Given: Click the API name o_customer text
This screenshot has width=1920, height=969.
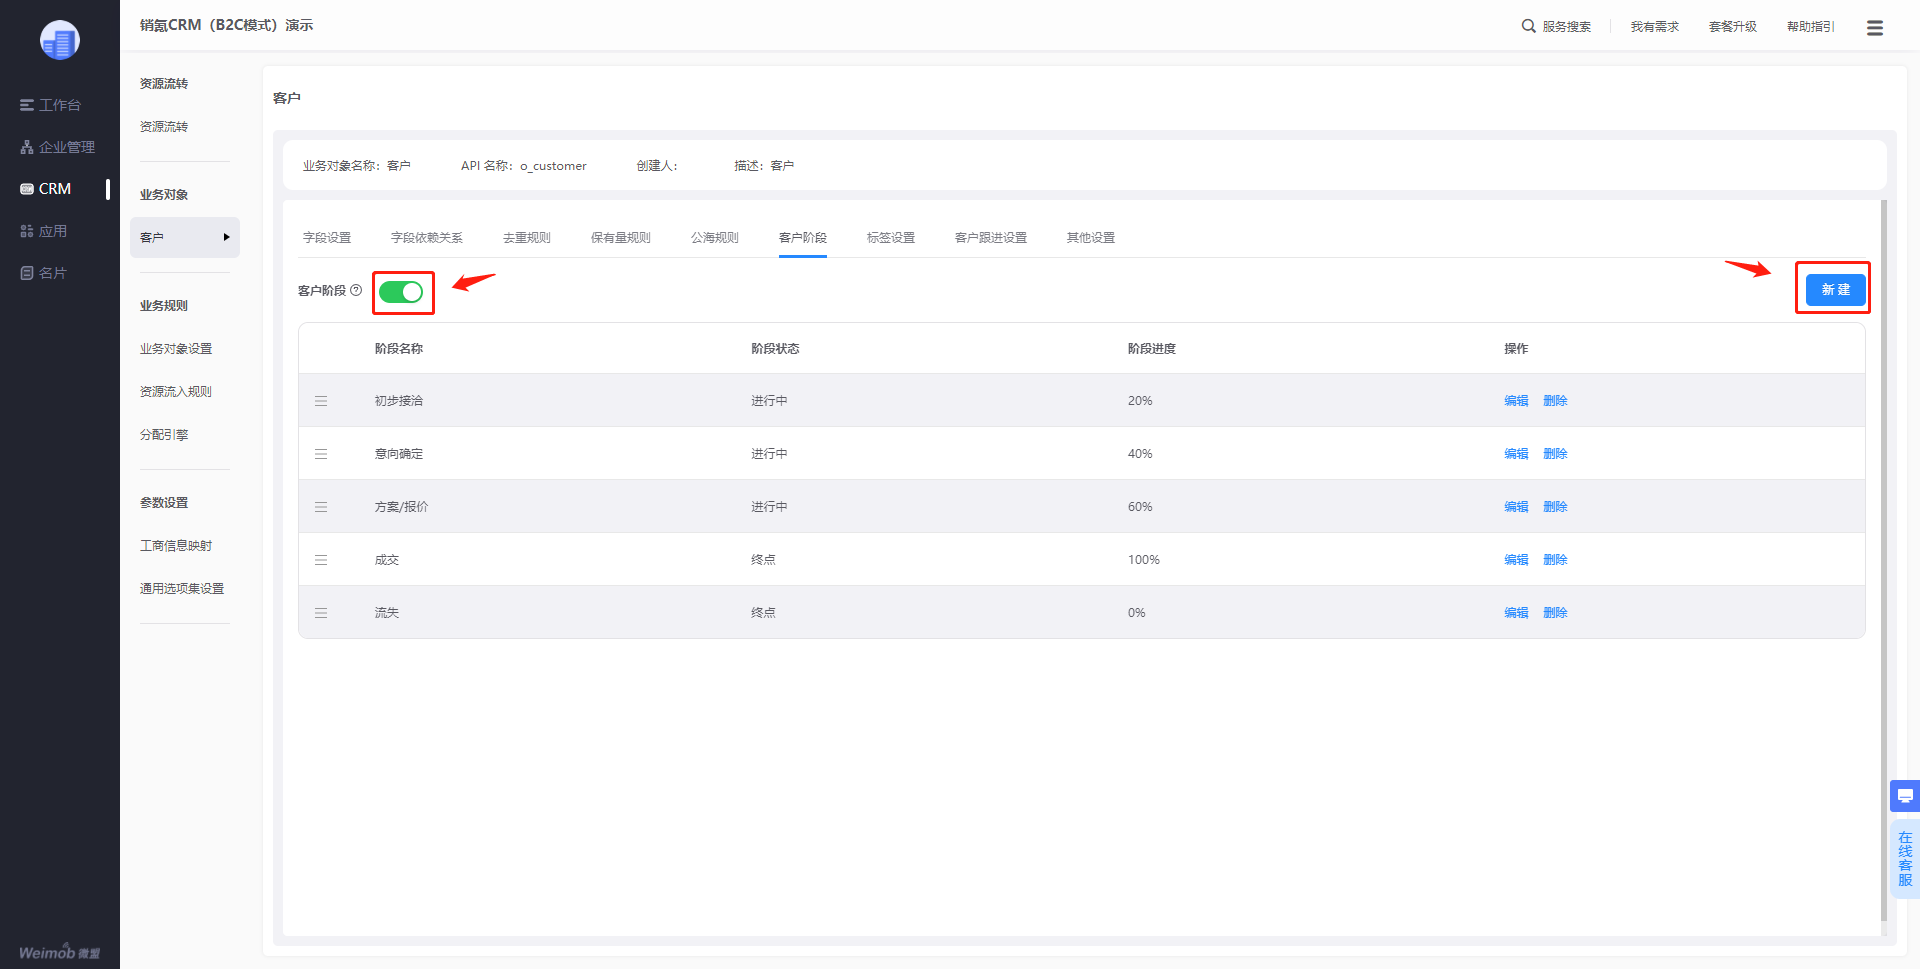Looking at the screenshot, I should pos(553,166).
